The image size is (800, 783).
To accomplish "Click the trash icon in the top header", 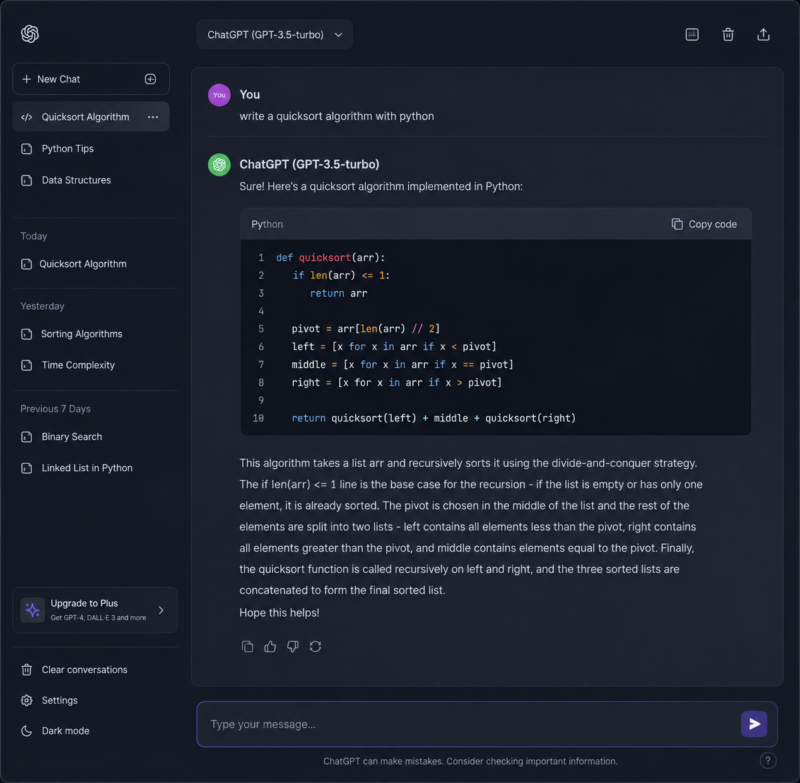I will pyautogui.click(x=728, y=35).
